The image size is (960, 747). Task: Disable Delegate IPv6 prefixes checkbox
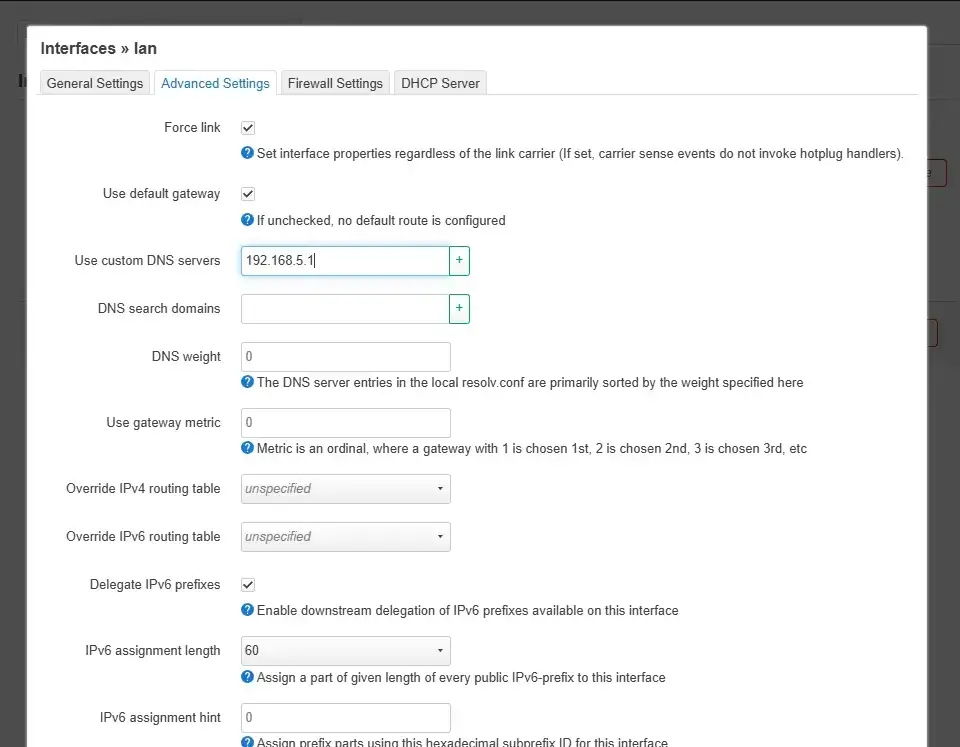point(248,584)
